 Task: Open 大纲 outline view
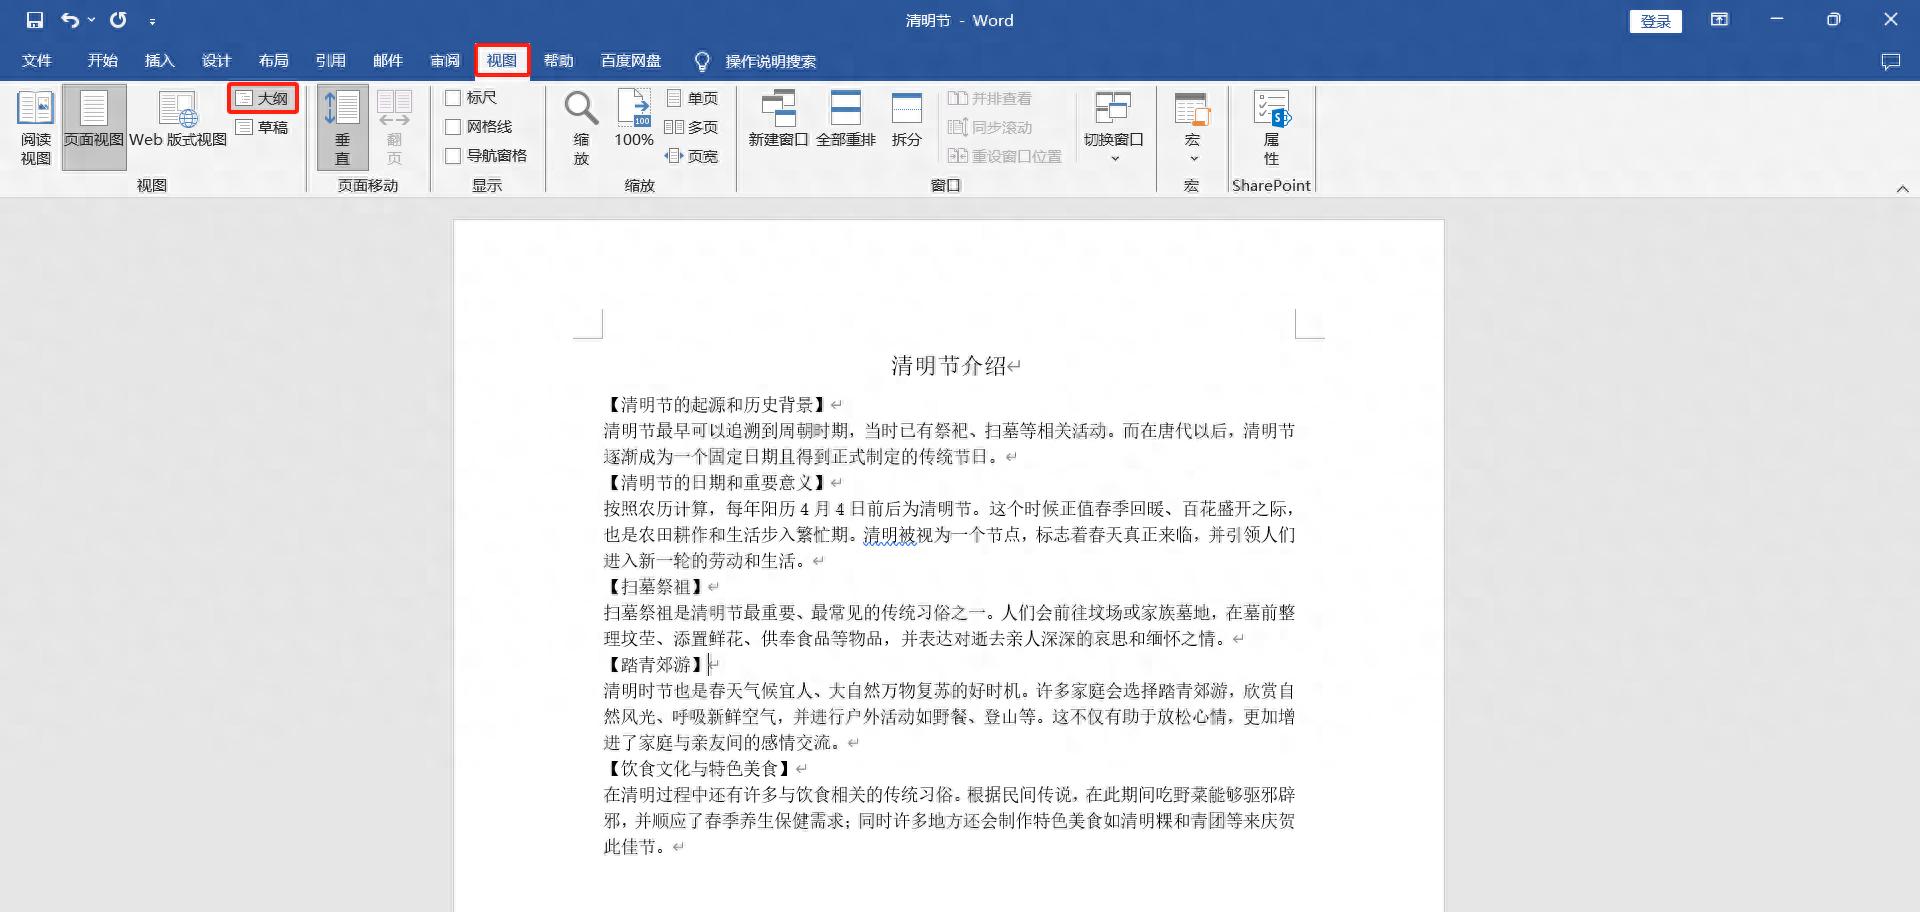click(x=263, y=97)
